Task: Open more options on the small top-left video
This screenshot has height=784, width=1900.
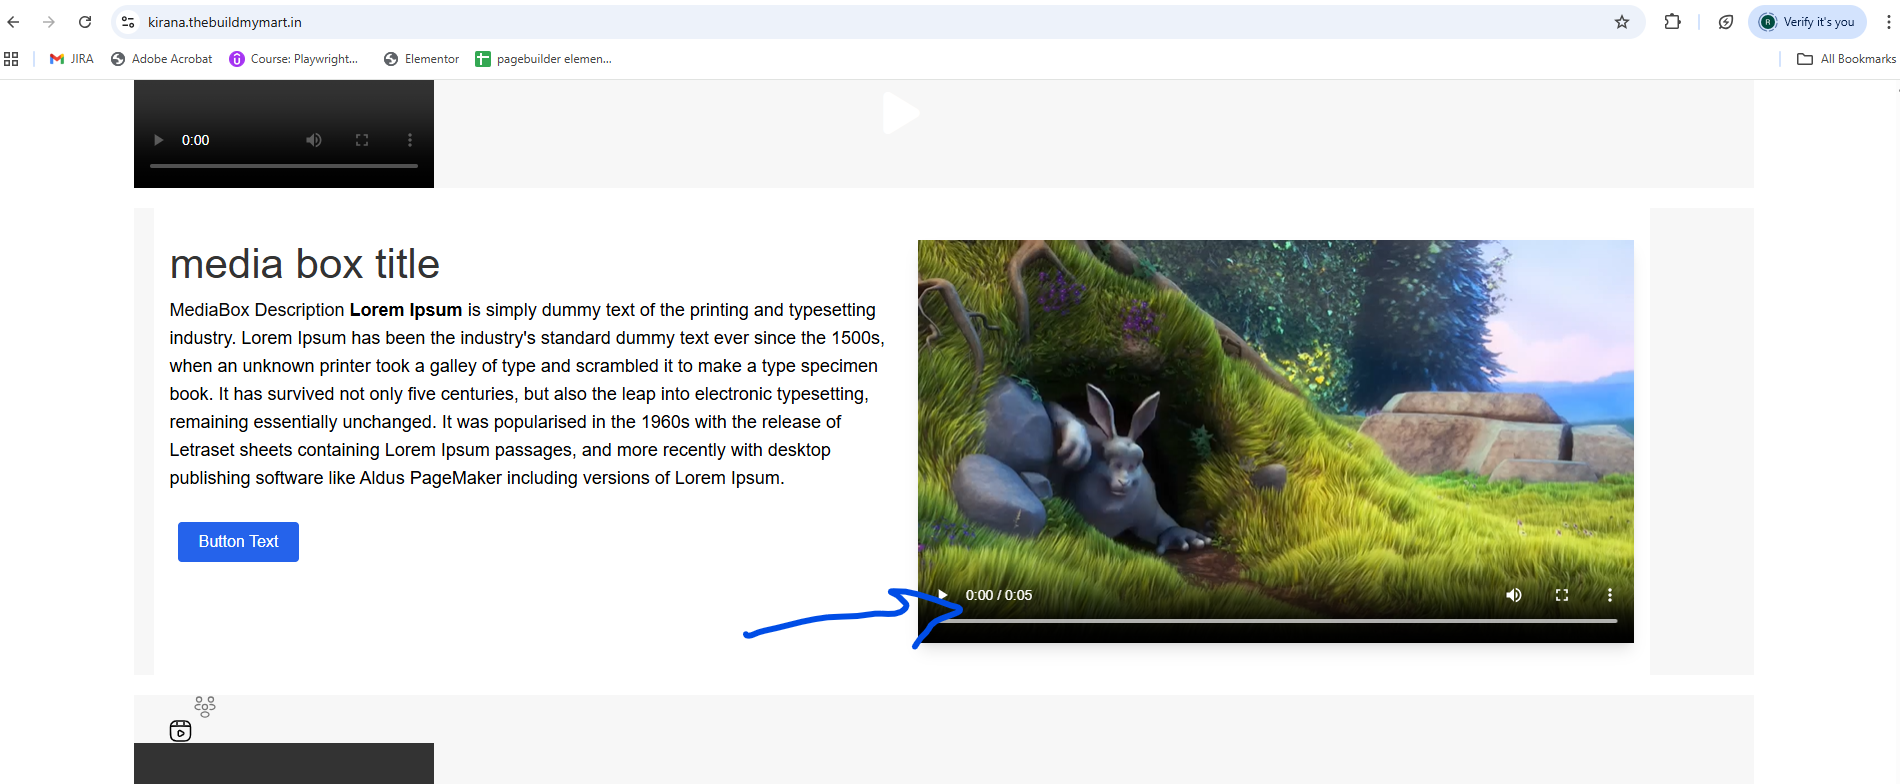Action: click(410, 140)
